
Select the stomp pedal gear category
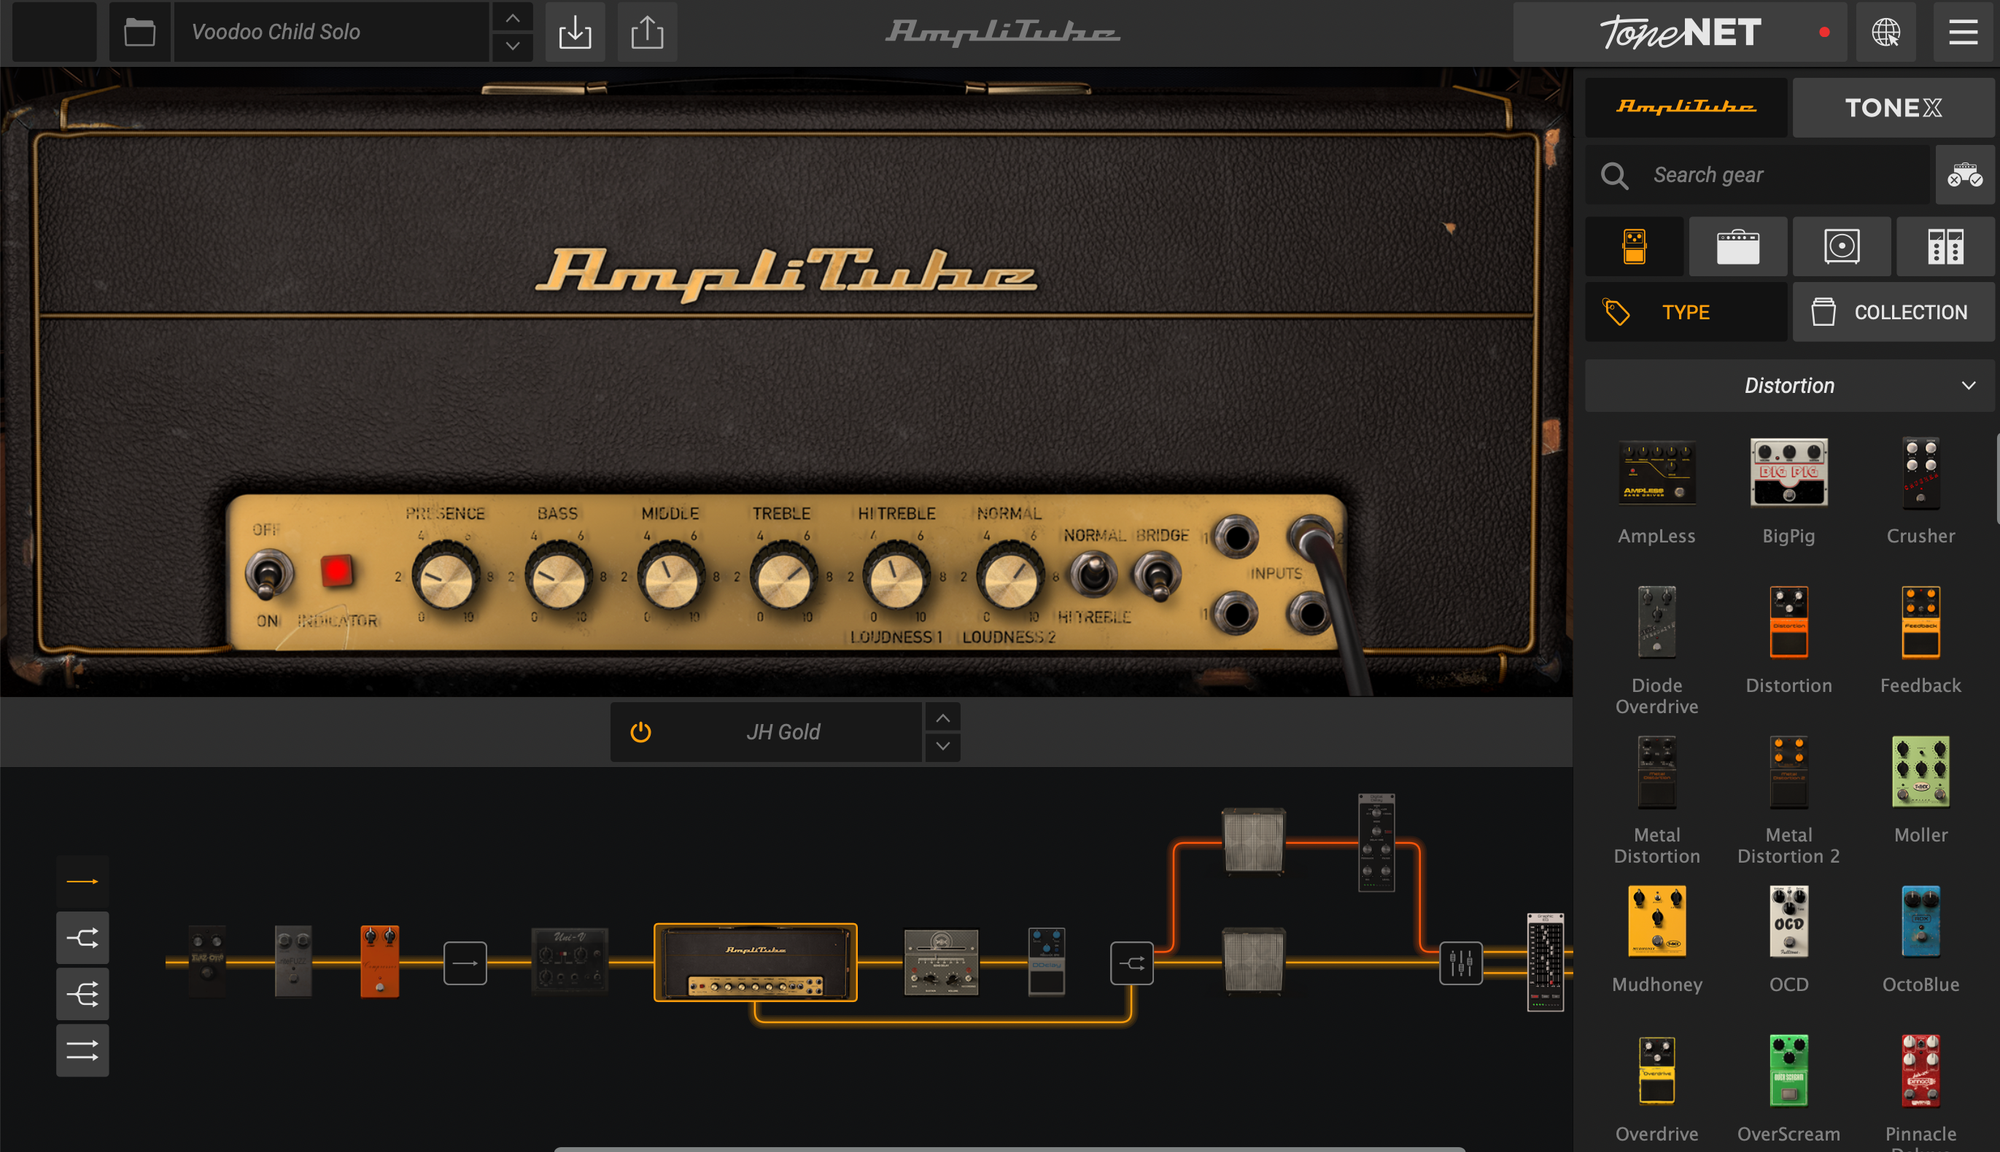click(x=1634, y=246)
